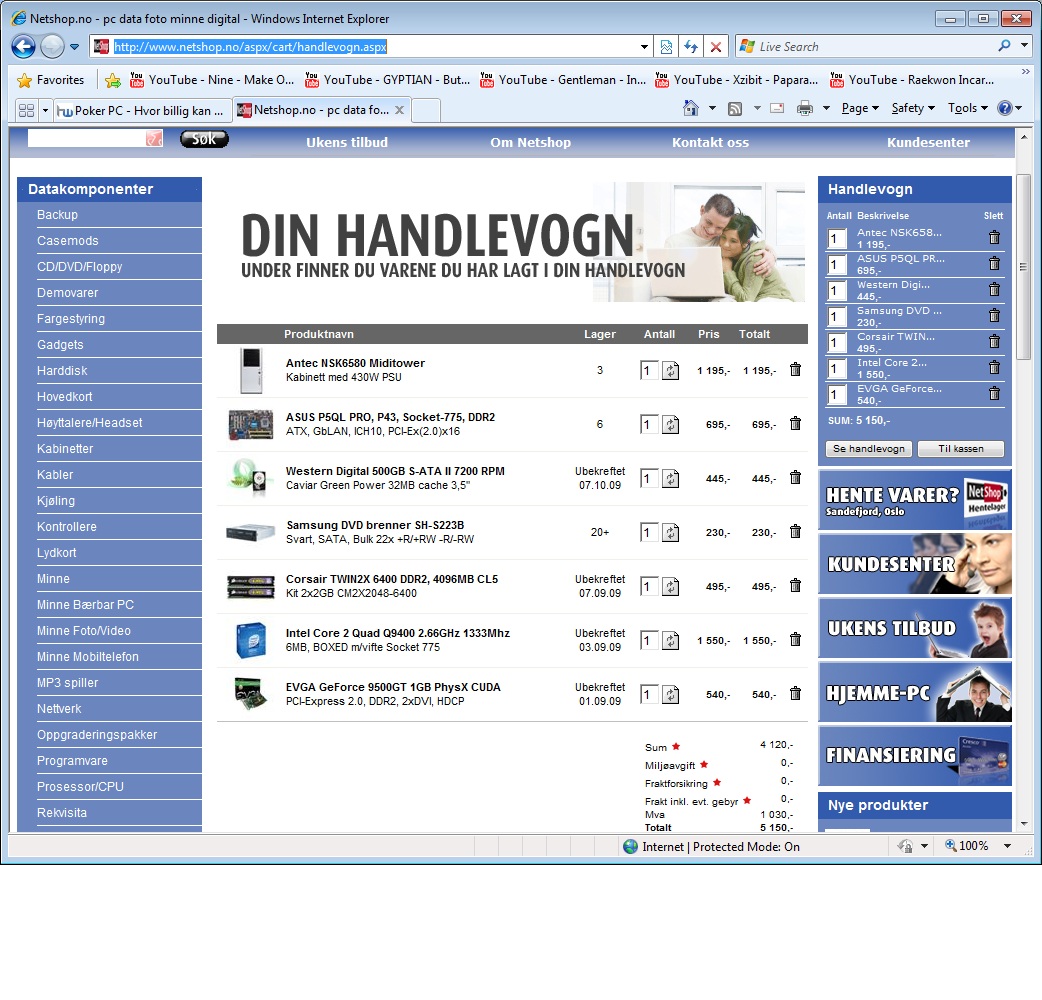Remove Samsung DVD brenner from main cart table
Screen dimensions: 1042x1000
(x=795, y=531)
